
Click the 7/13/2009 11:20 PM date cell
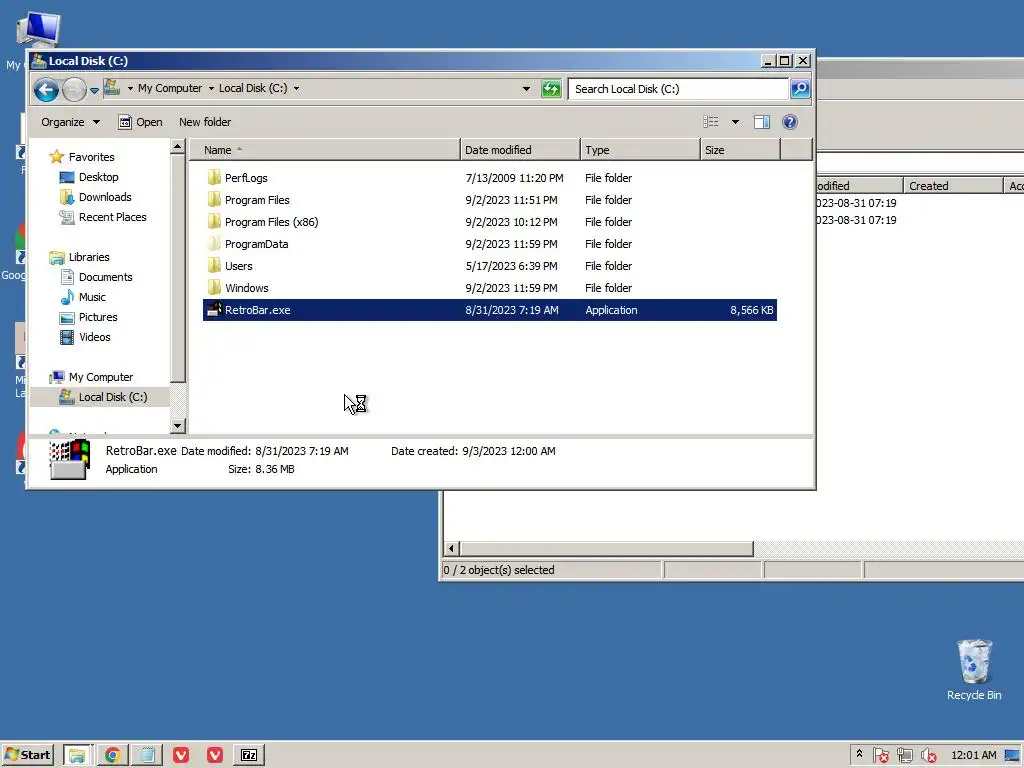514,178
